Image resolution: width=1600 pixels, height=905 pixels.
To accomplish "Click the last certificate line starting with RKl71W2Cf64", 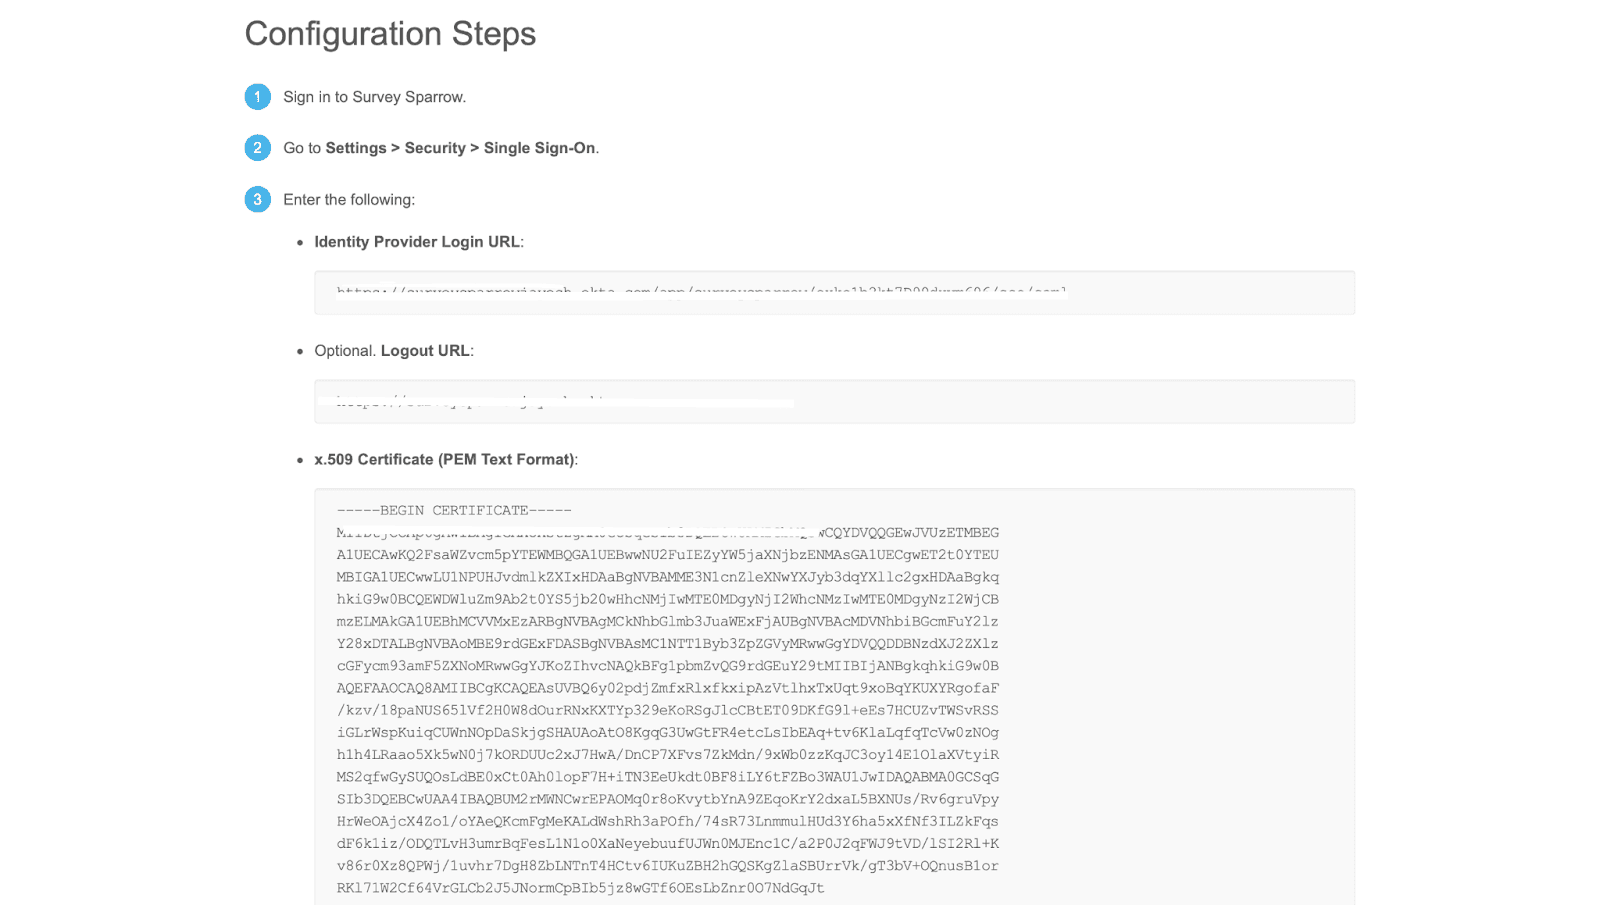I will pos(580,888).
